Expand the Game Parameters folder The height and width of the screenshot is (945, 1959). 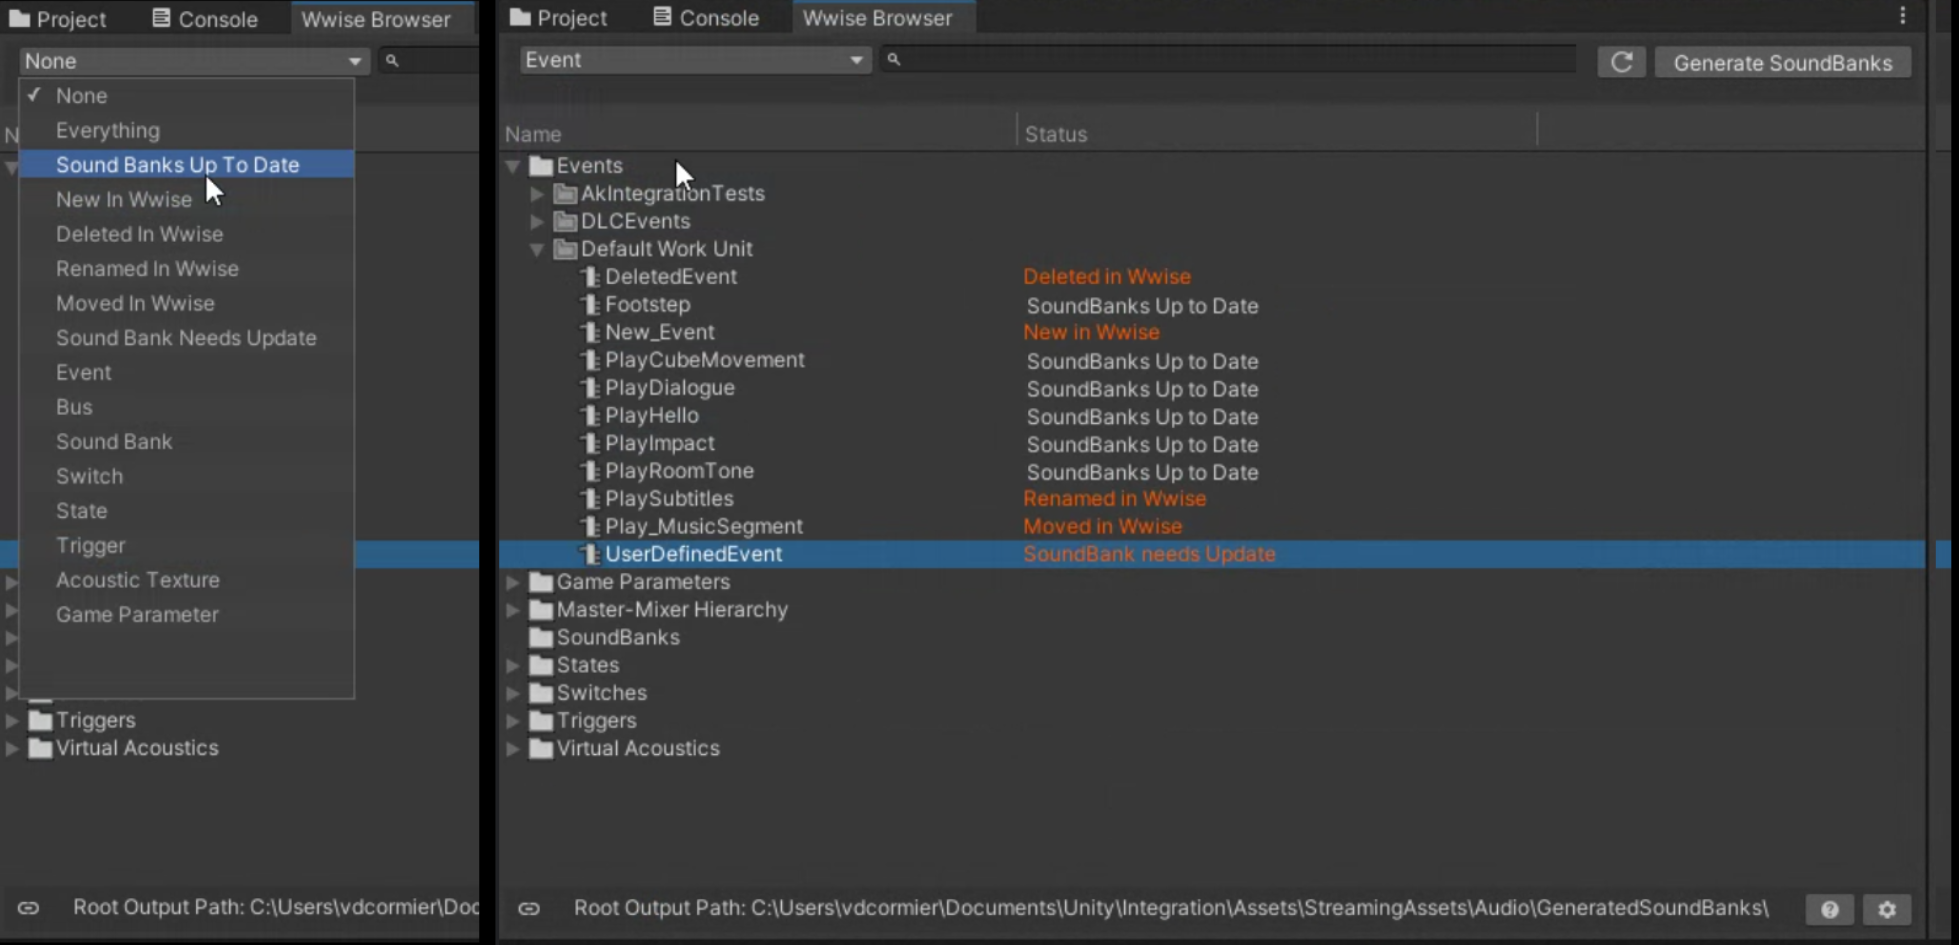pyautogui.click(x=513, y=582)
